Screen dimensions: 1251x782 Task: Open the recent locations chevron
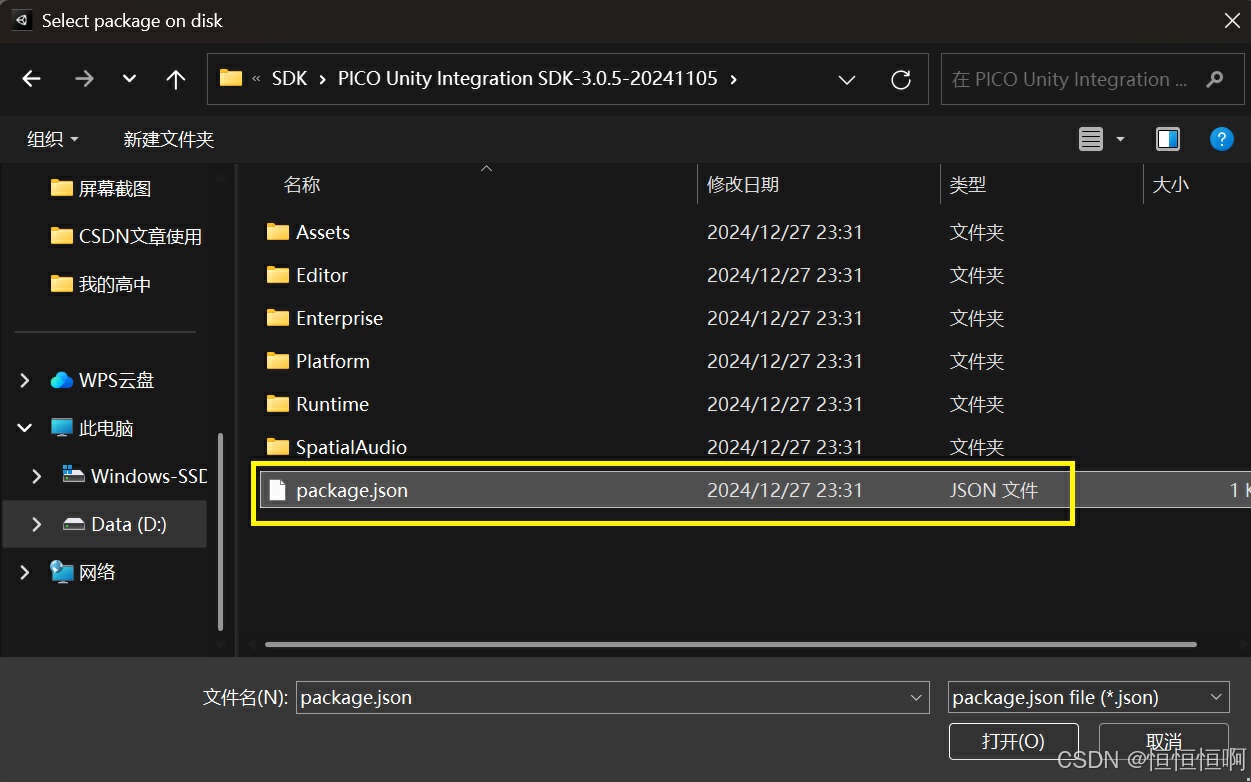(x=129, y=79)
